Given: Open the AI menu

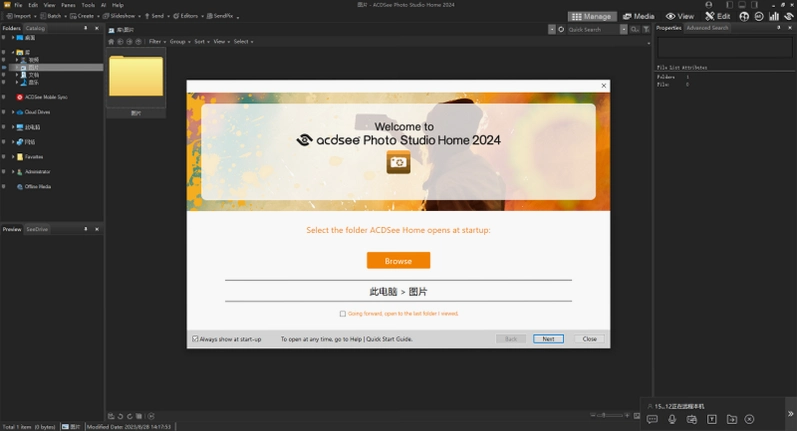Looking at the screenshot, I should (x=103, y=5).
